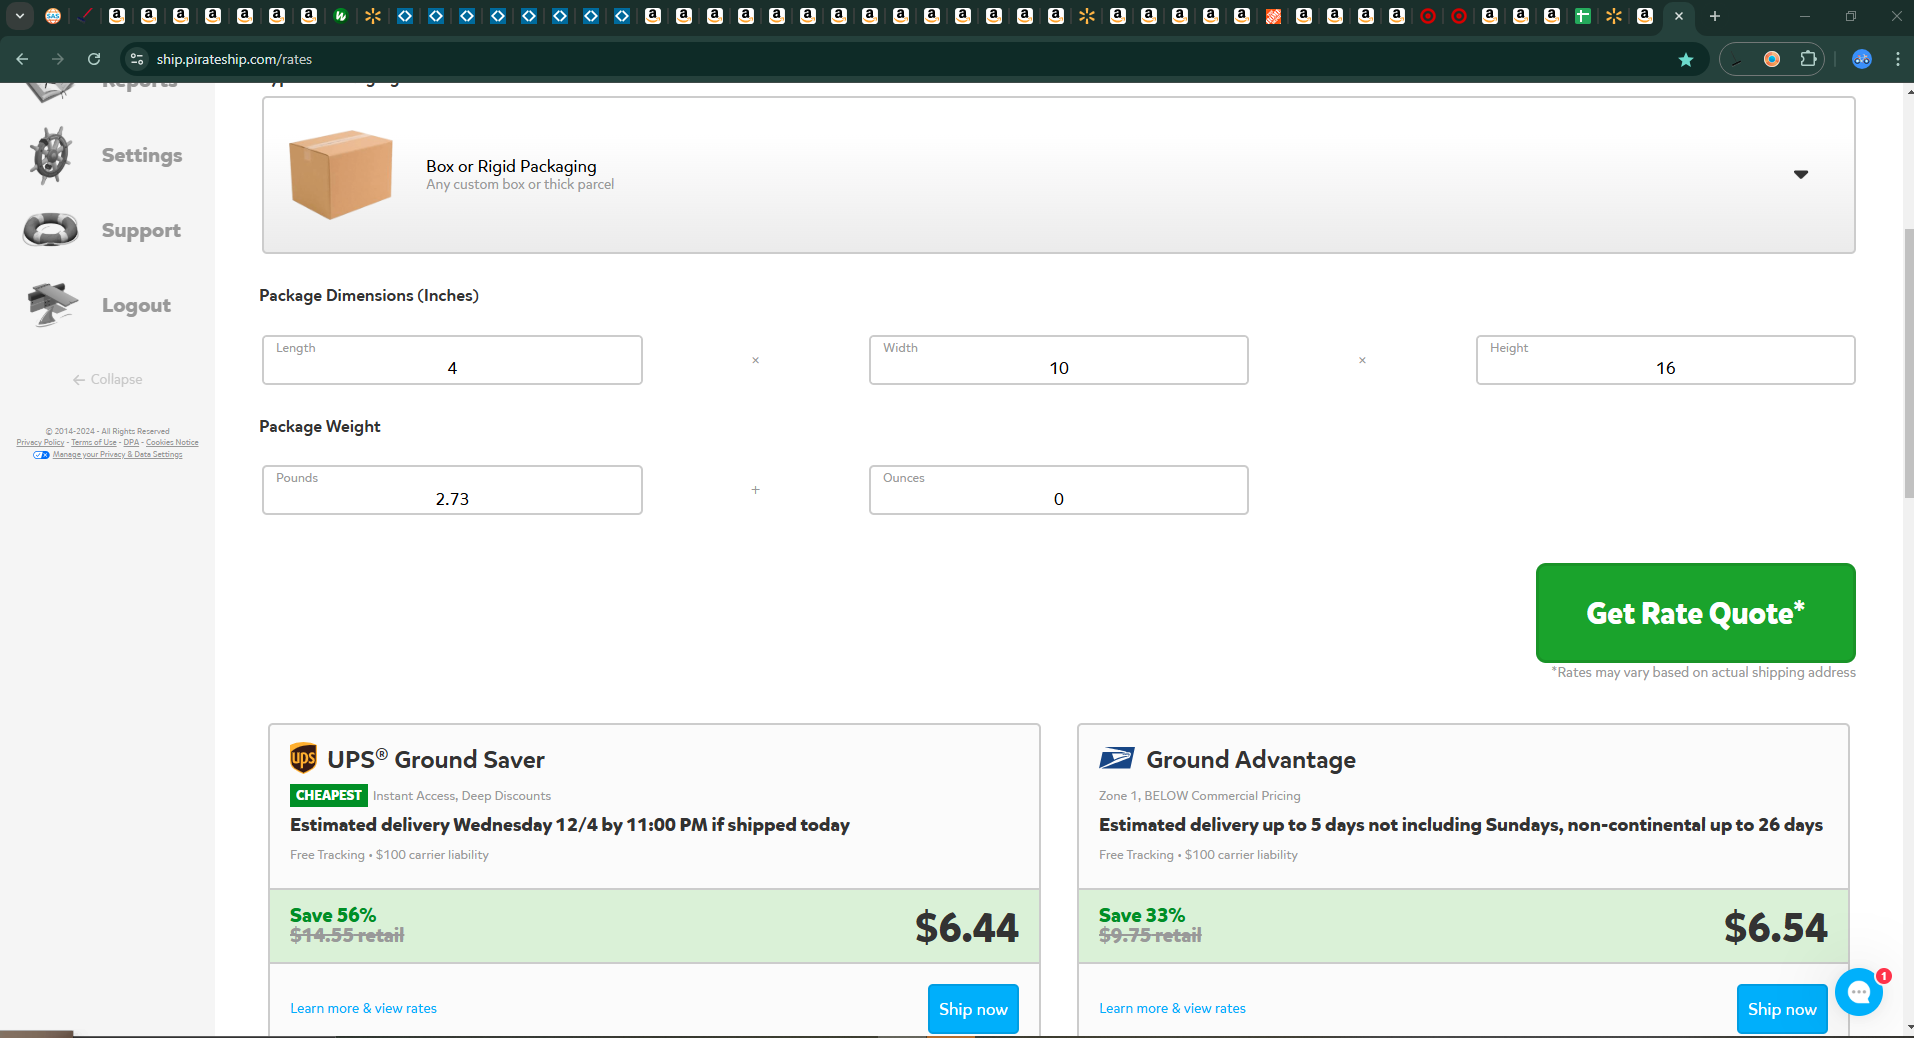Click the USPS eagle logo
Screen dimensions: 1914x1038
1116,759
